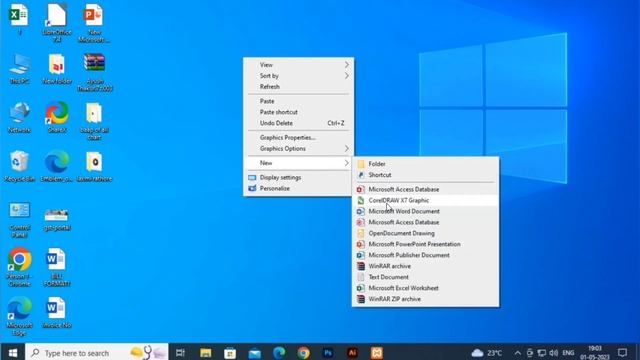Screen dimensions: 640x360
Task: Create a new Folder
Action: pos(425,164)
